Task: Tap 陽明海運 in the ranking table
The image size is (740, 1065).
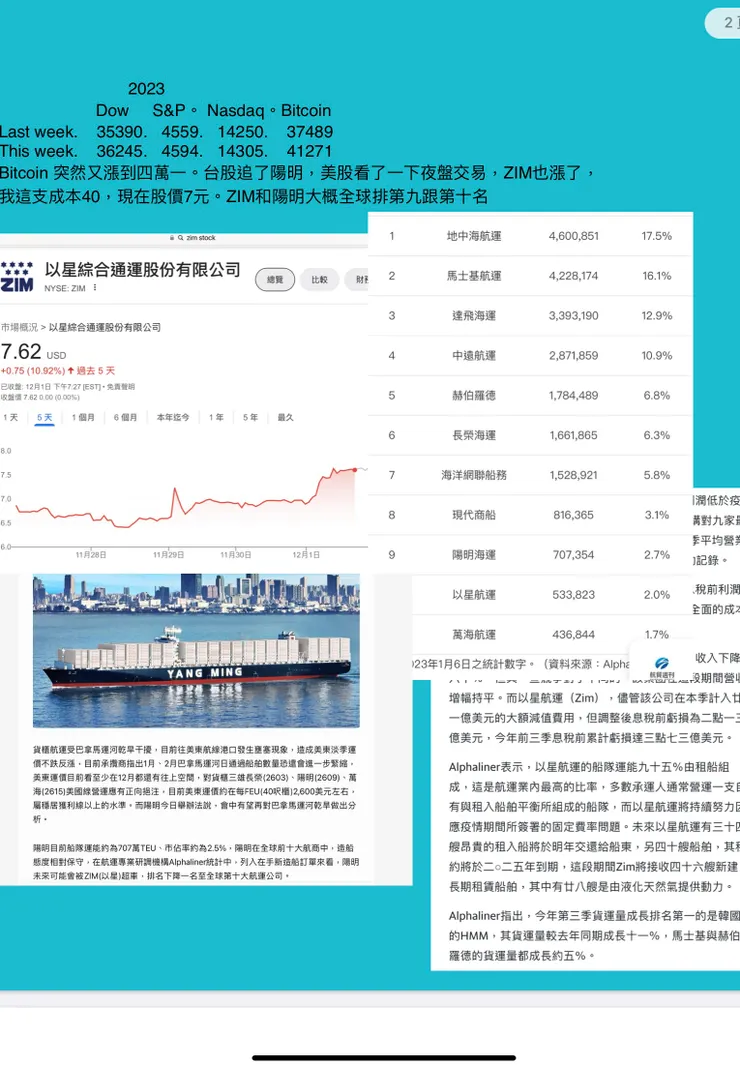Action: pos(474,555)
